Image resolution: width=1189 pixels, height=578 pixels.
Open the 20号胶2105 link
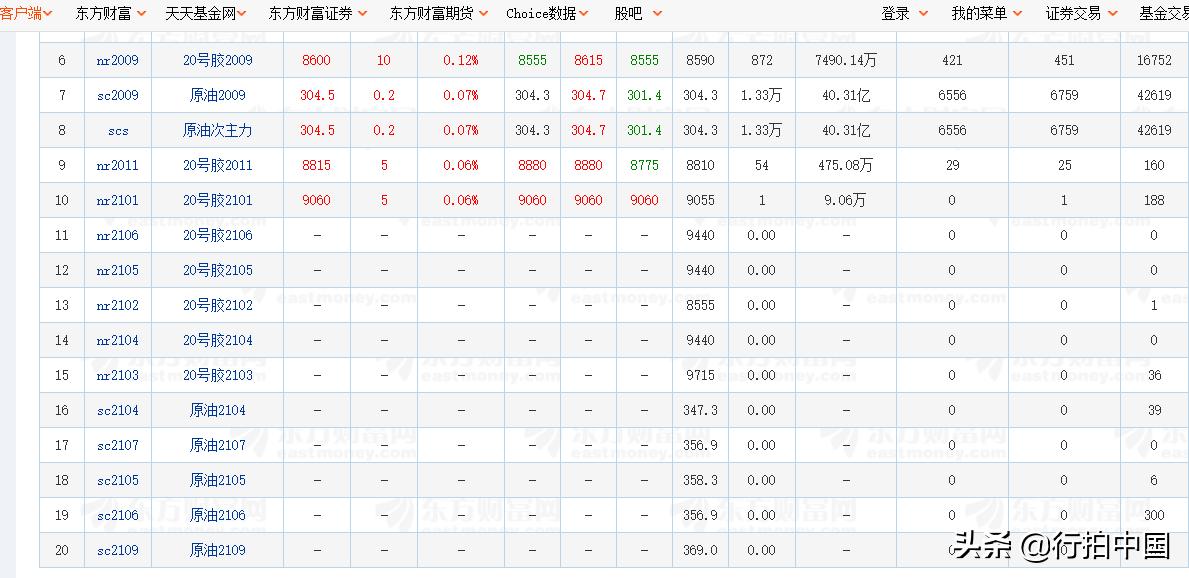click(x=218, y=270)
